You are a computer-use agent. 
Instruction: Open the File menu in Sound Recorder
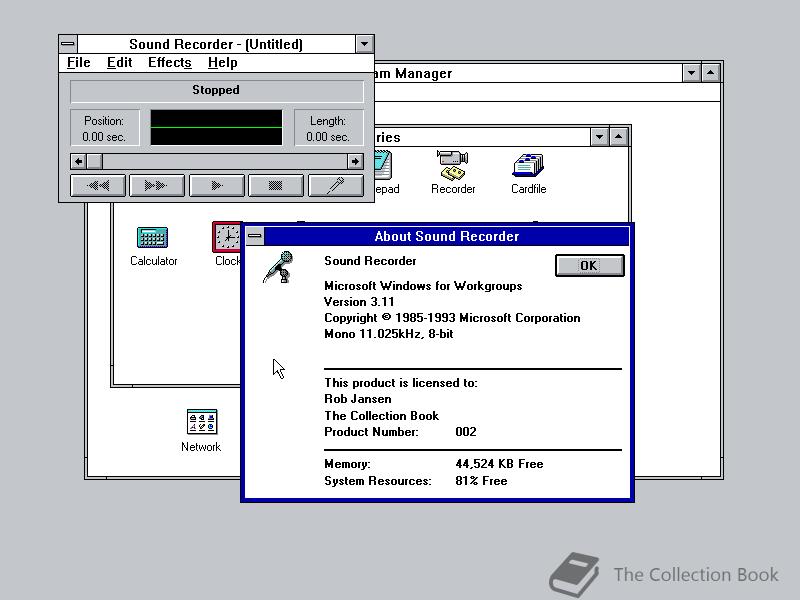coord(79,63)
